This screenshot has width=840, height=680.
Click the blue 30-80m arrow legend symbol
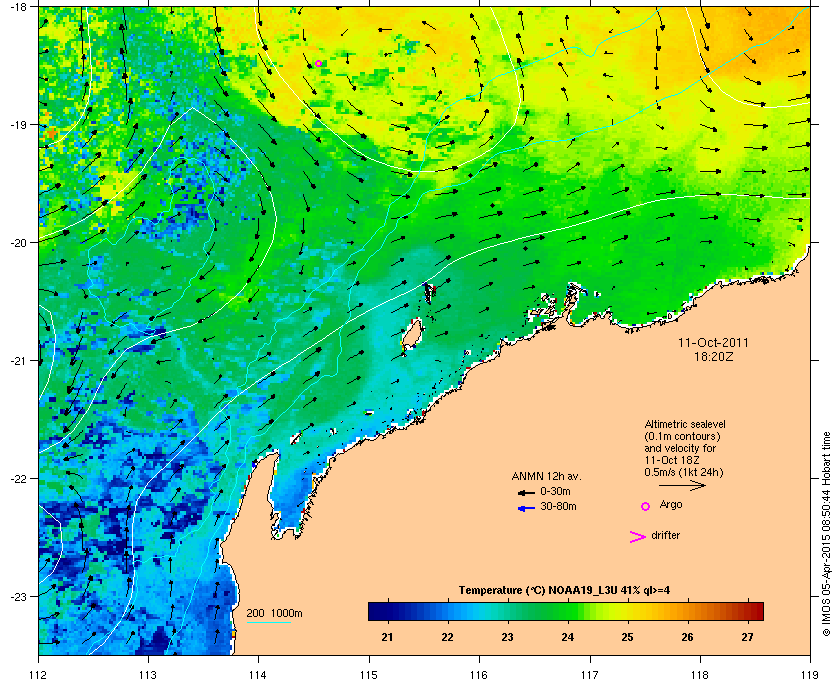tap(526, 508)
